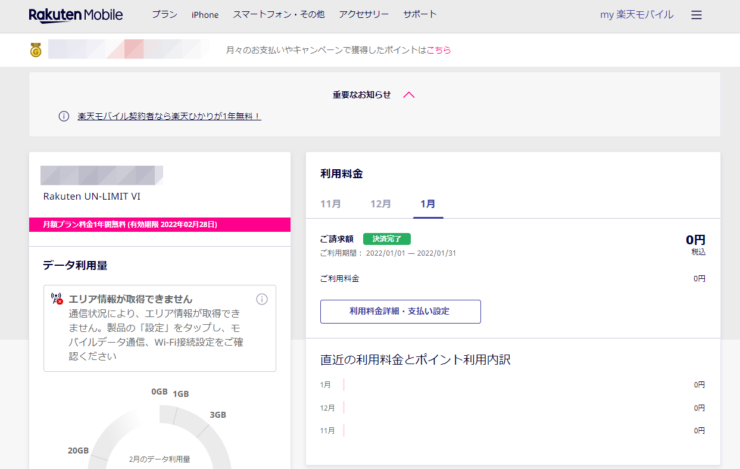Click the Rakuten UN-LIMIT VI plan name
Viewport: 740px width, 469px height.
[92, 196]
